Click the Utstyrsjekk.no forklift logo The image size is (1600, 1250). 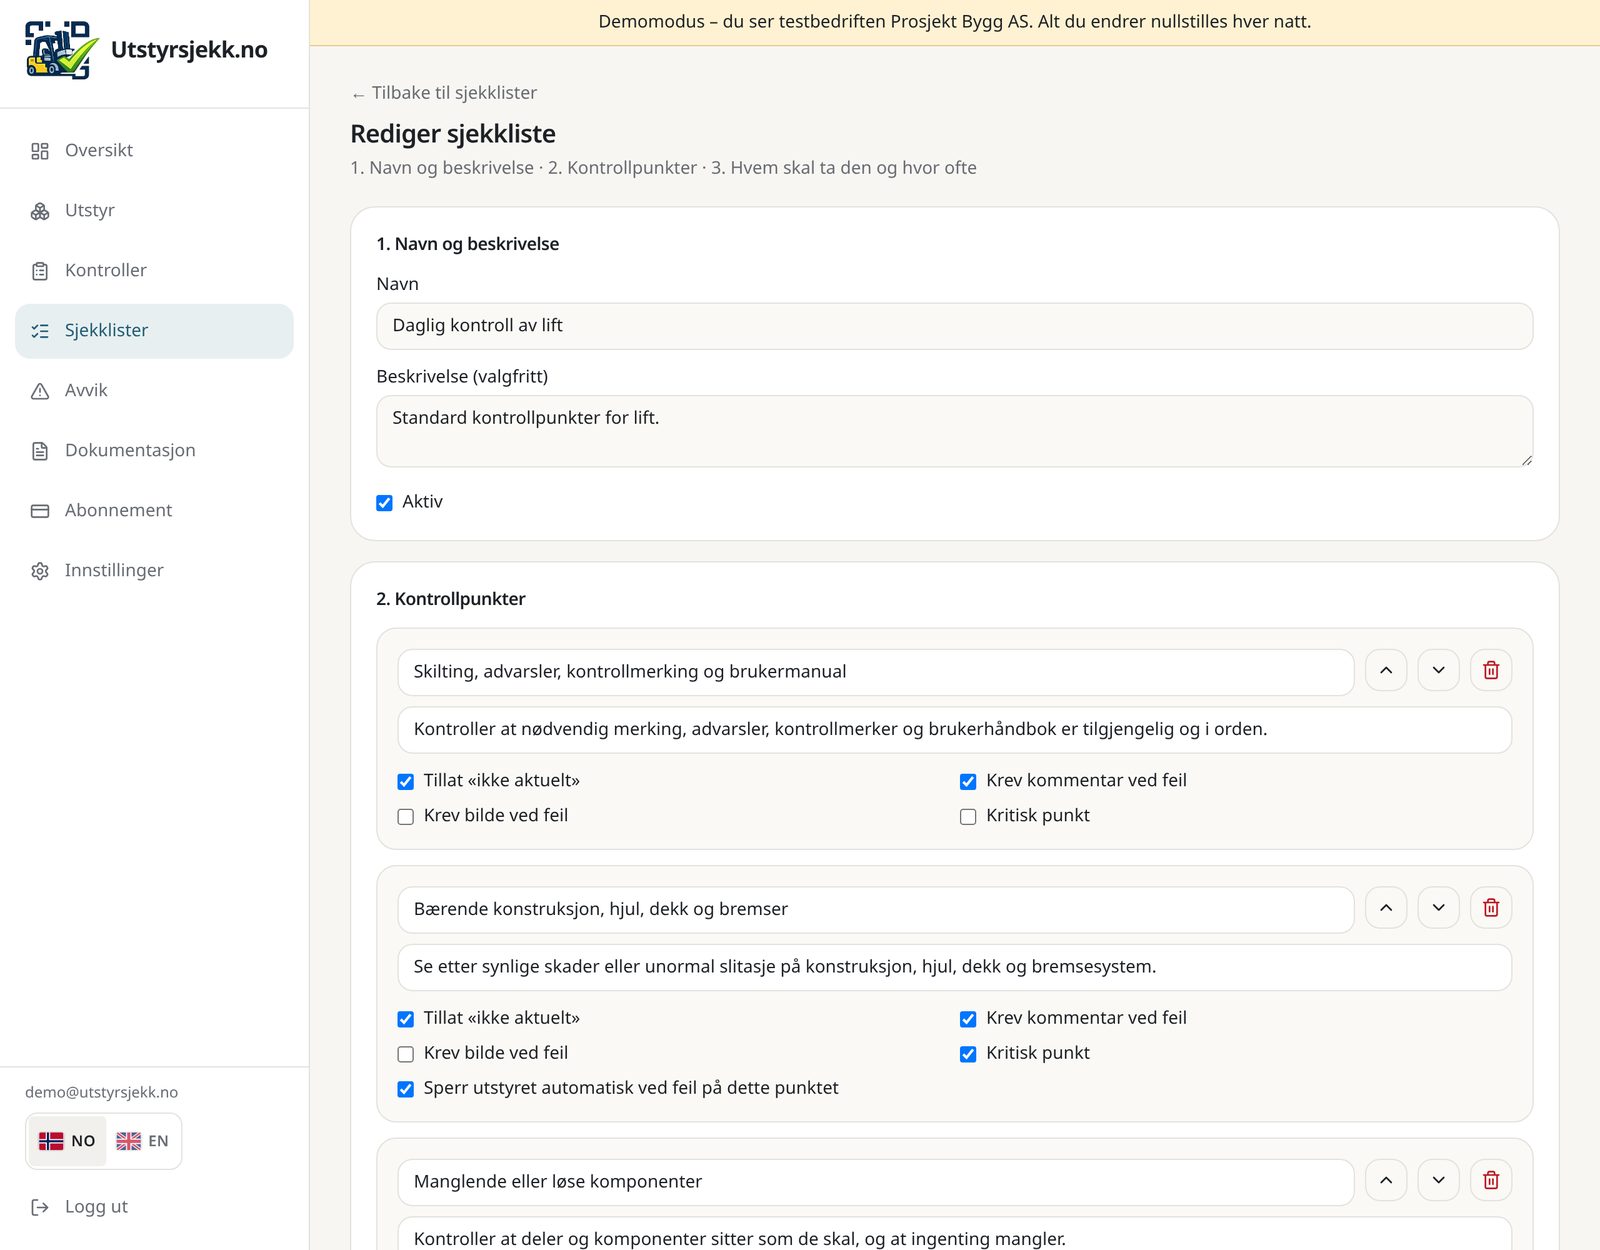coord(61,50)
